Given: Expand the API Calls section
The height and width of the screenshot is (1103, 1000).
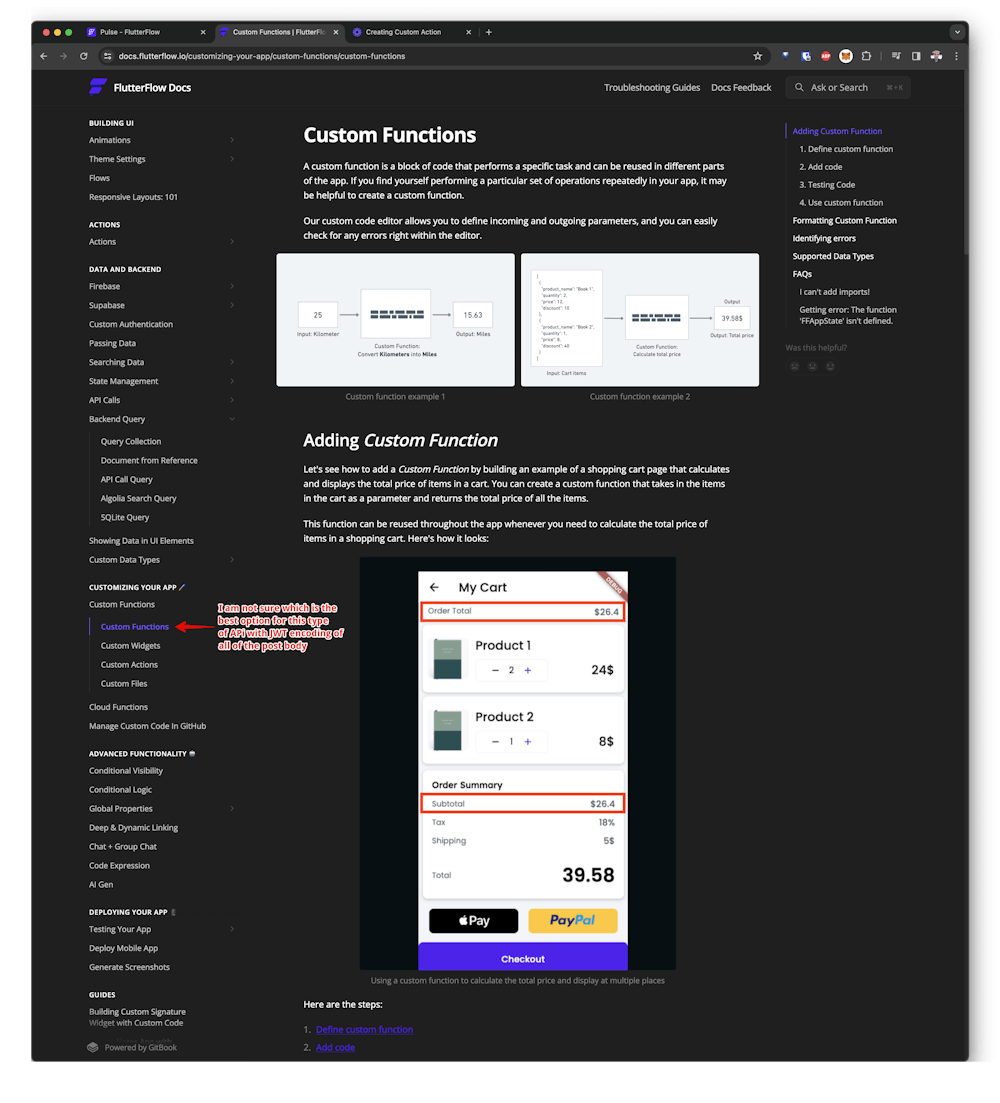Looking at the screenshot, I should coord(232,400).
